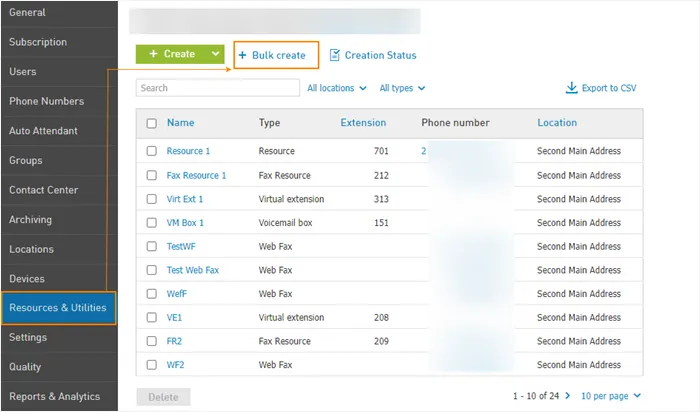Go to Users in the sidebar
Screen dimensions: 700x412
click(59, 71)
